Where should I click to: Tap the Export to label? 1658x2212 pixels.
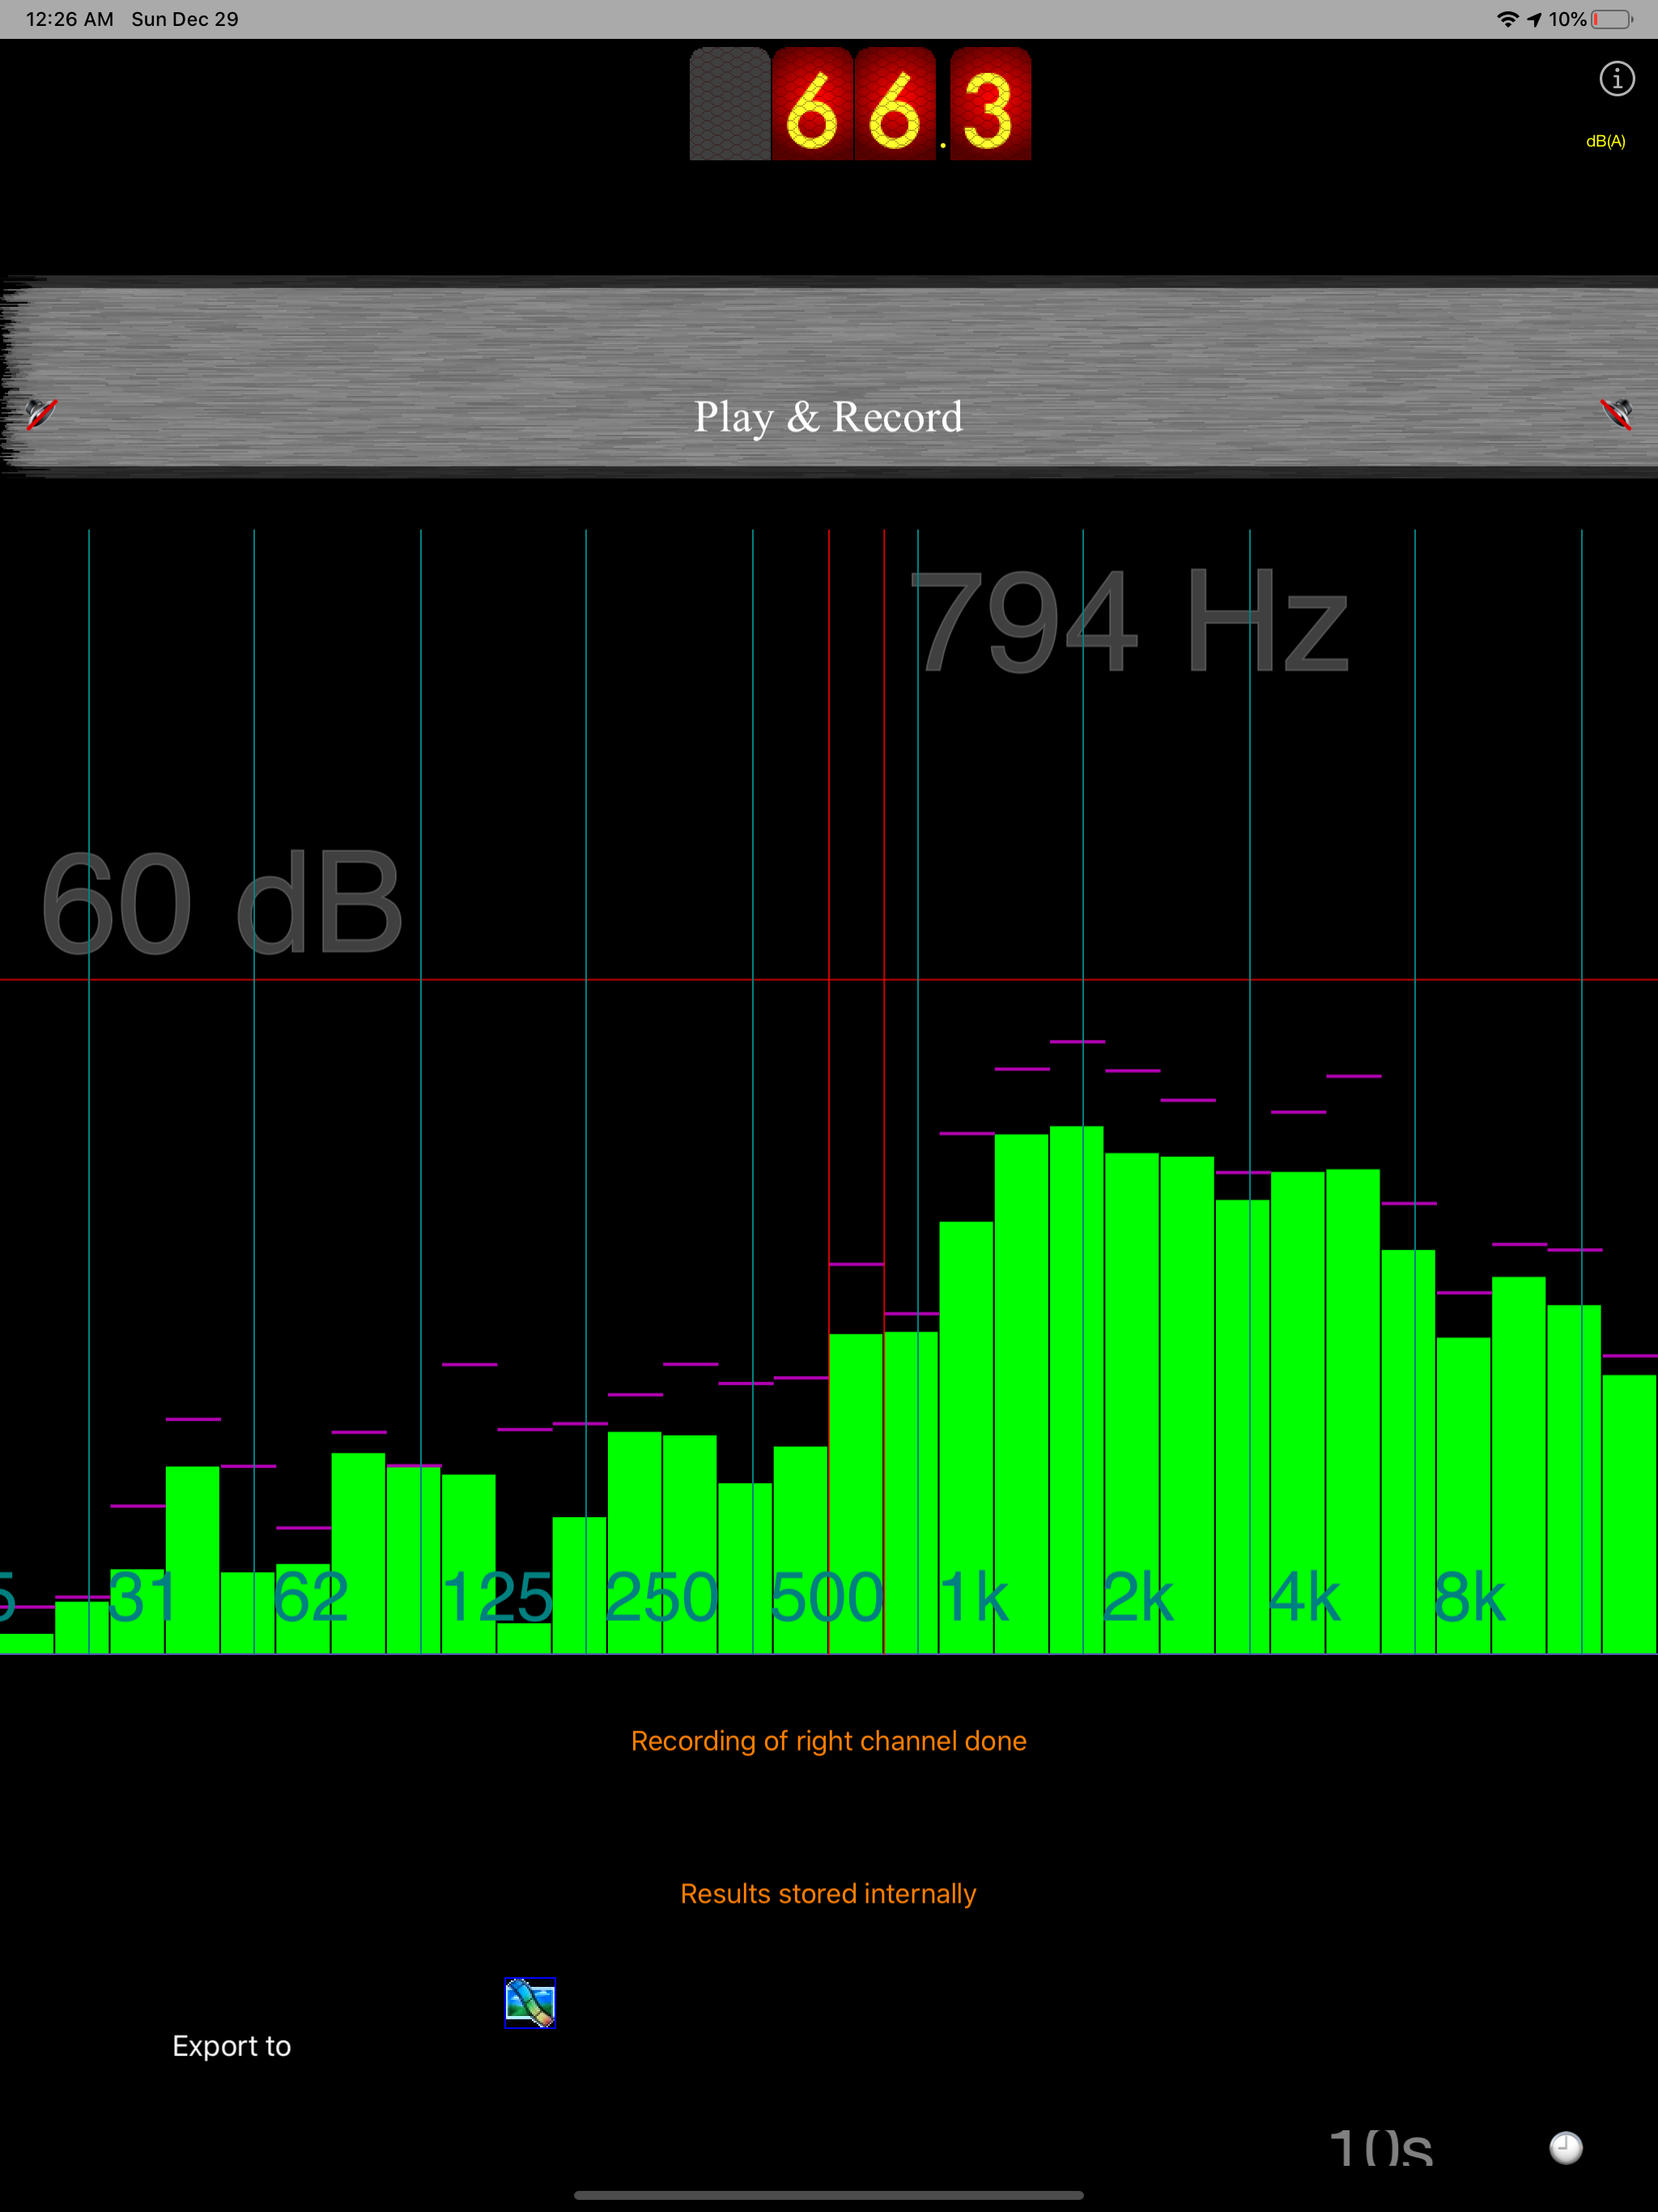(231, 2046)
